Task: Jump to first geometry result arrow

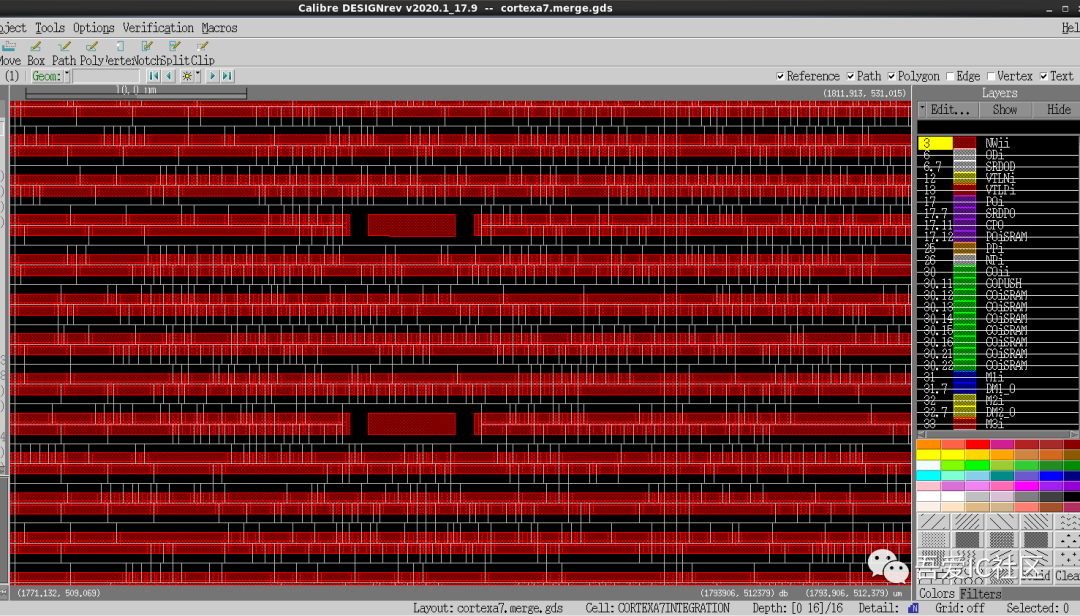Action: [x=154, y=76]
